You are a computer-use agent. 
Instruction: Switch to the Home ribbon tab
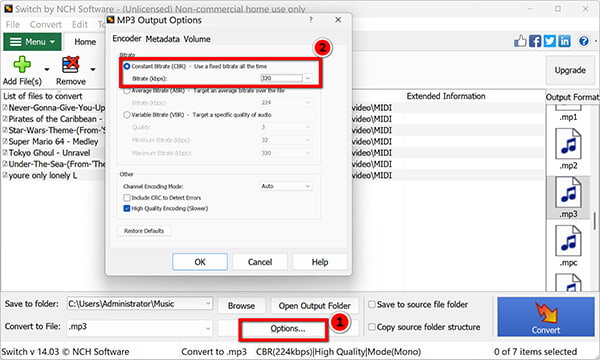tap(85, 42)
